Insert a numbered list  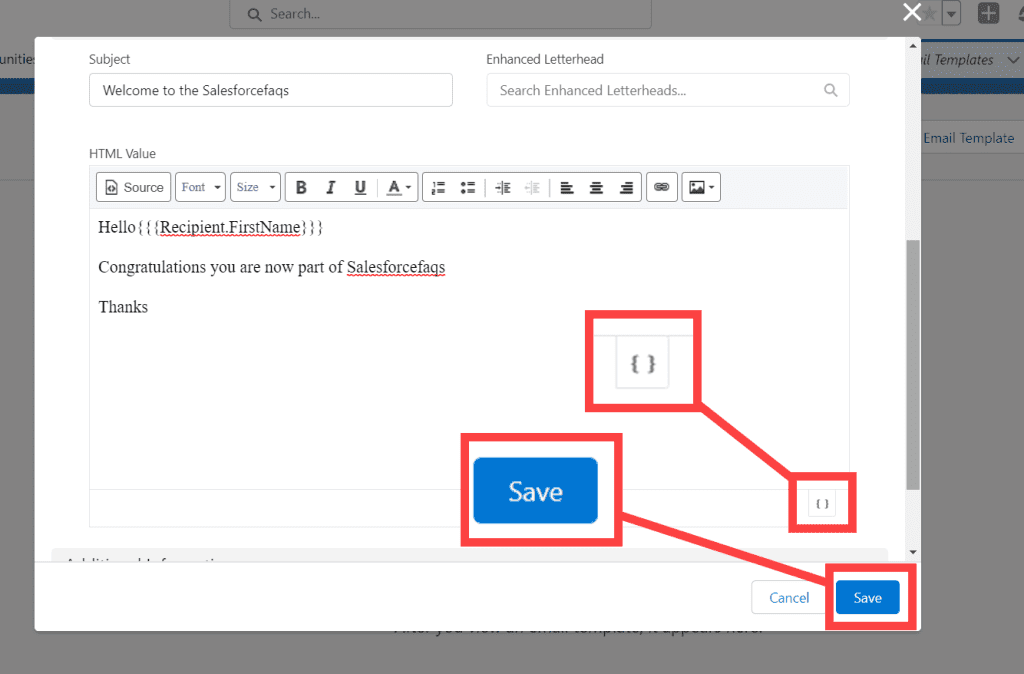tap(438, 187)
